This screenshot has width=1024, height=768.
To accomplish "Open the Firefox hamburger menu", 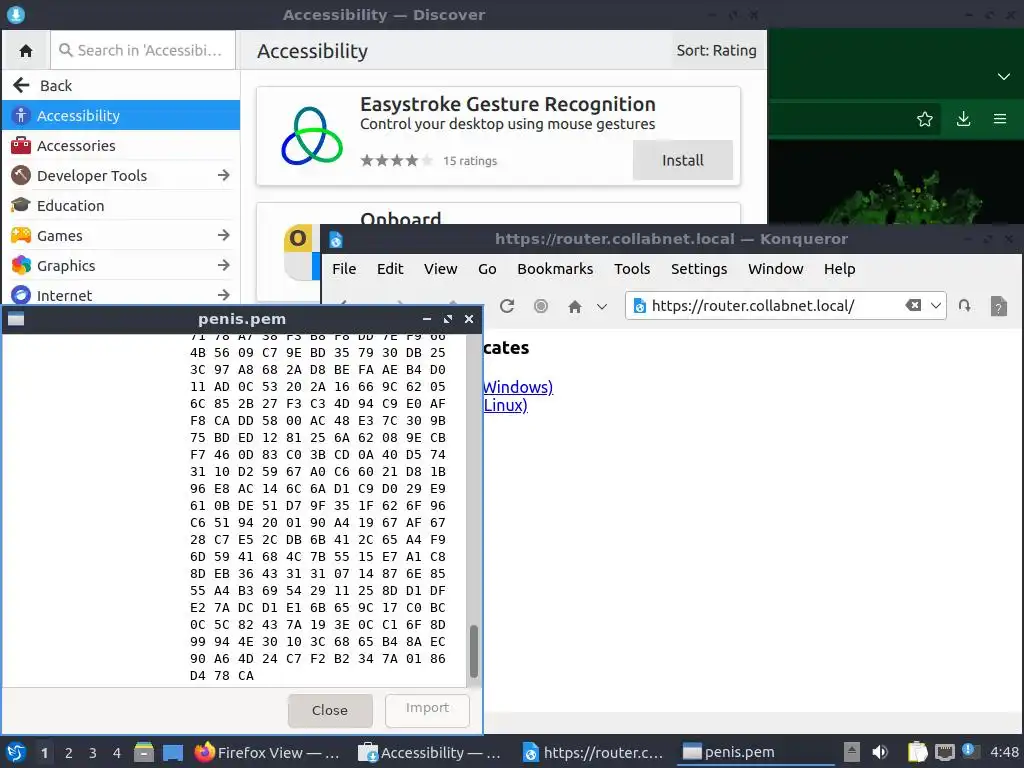I will point(1000,119).
